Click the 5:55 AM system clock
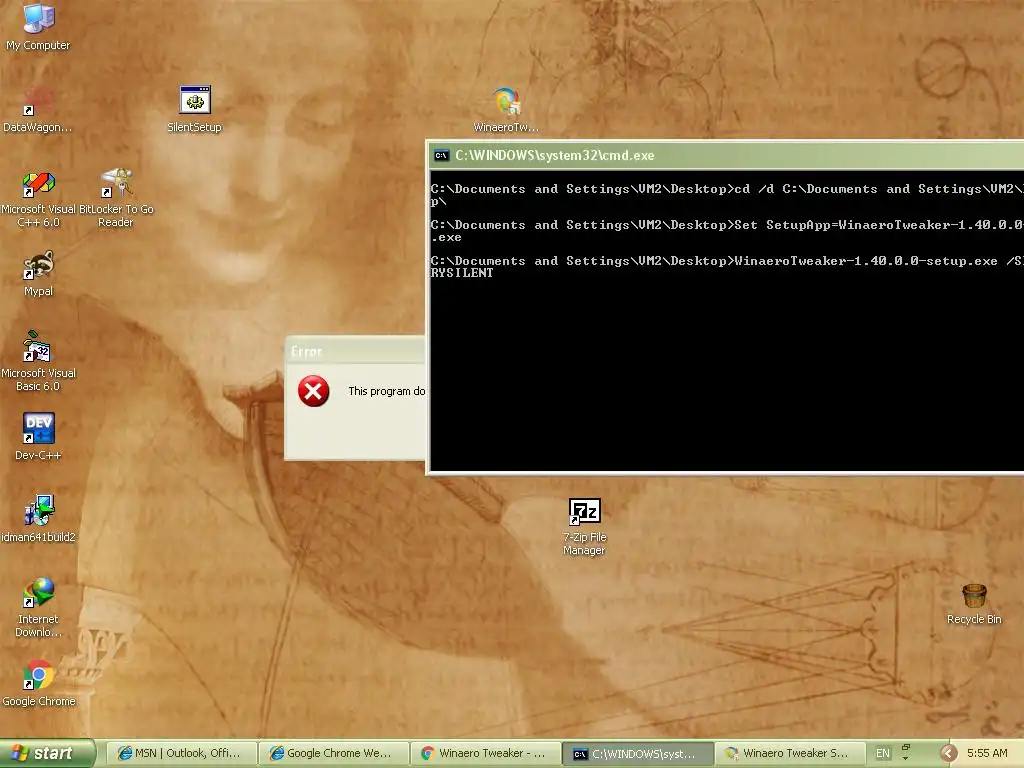Image resolution: width=1024 pixels, height=768 pixels. pyautogui.click(x=987, y=753)
